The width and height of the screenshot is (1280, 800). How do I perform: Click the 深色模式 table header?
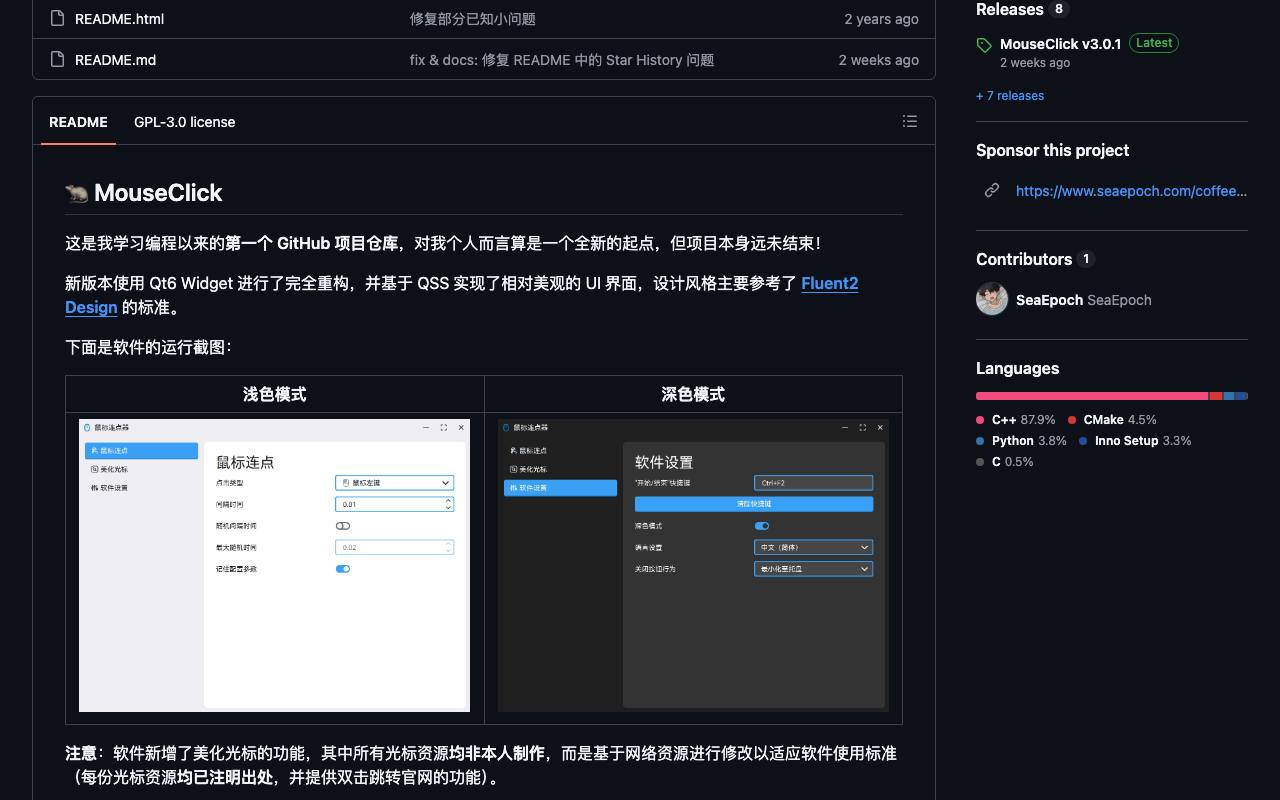pos(693,394)
